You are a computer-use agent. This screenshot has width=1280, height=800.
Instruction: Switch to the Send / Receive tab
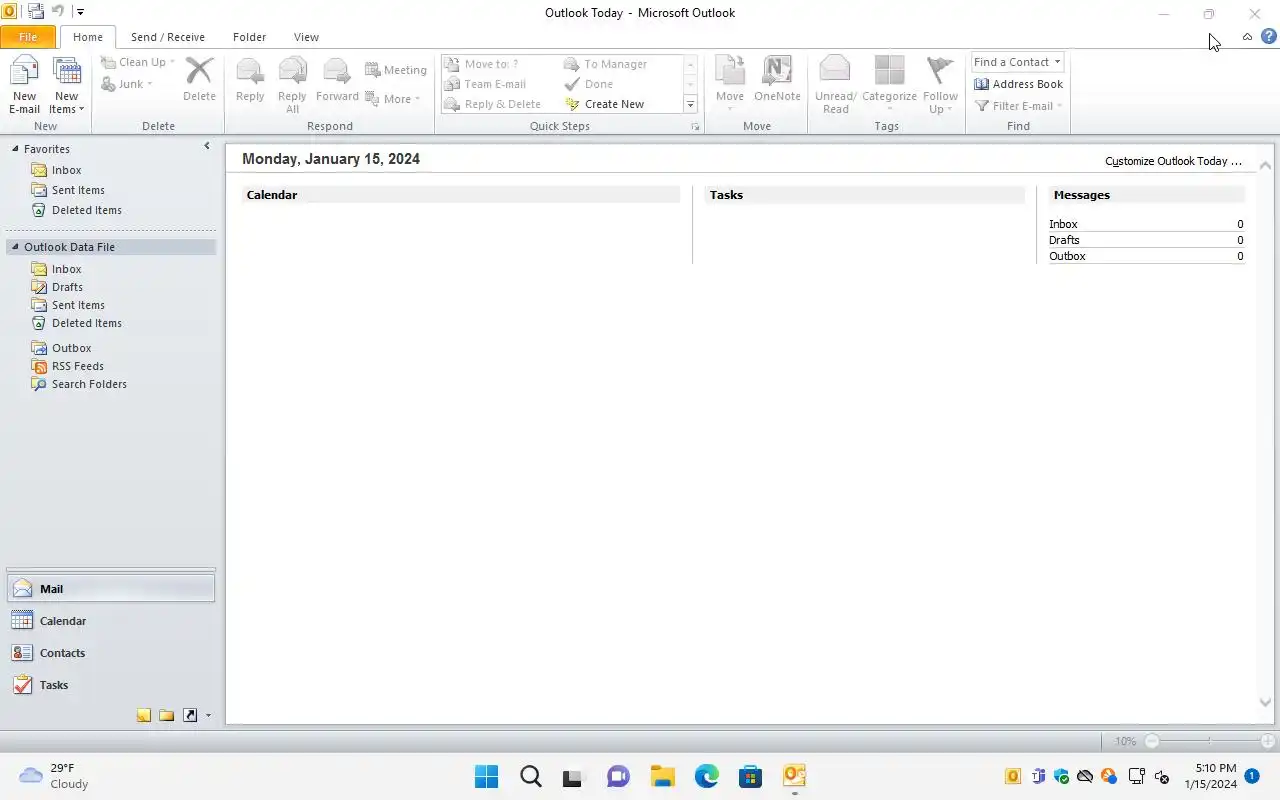click(168, 37)
